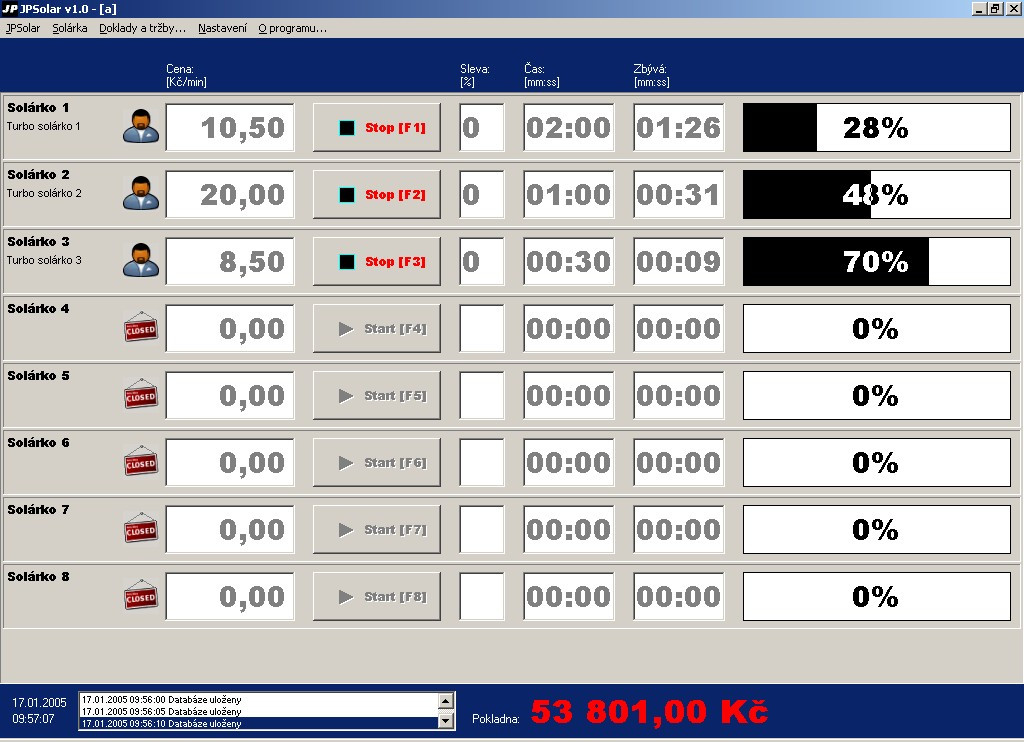
Task: Click the customer avatar of Solárko 3
Action: pyautogui.click(x=141, y=261)
